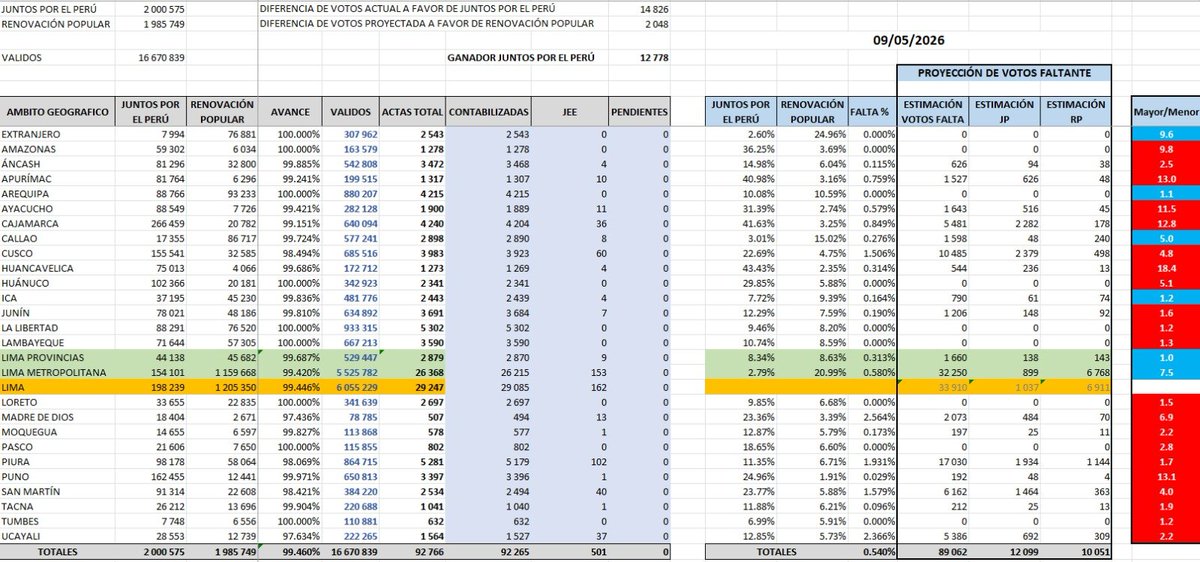Select the ACTAS TOTAL column header

(412, 112)
